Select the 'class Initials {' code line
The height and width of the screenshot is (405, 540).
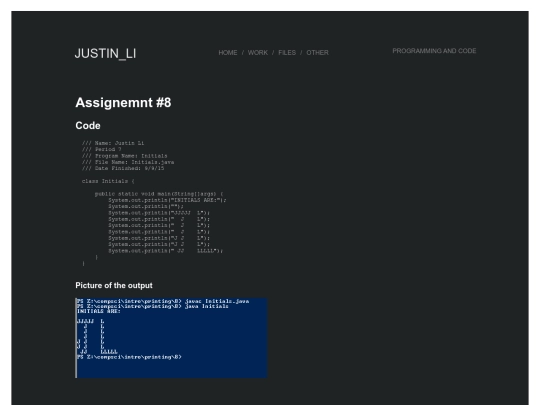(x=108, y=181)
